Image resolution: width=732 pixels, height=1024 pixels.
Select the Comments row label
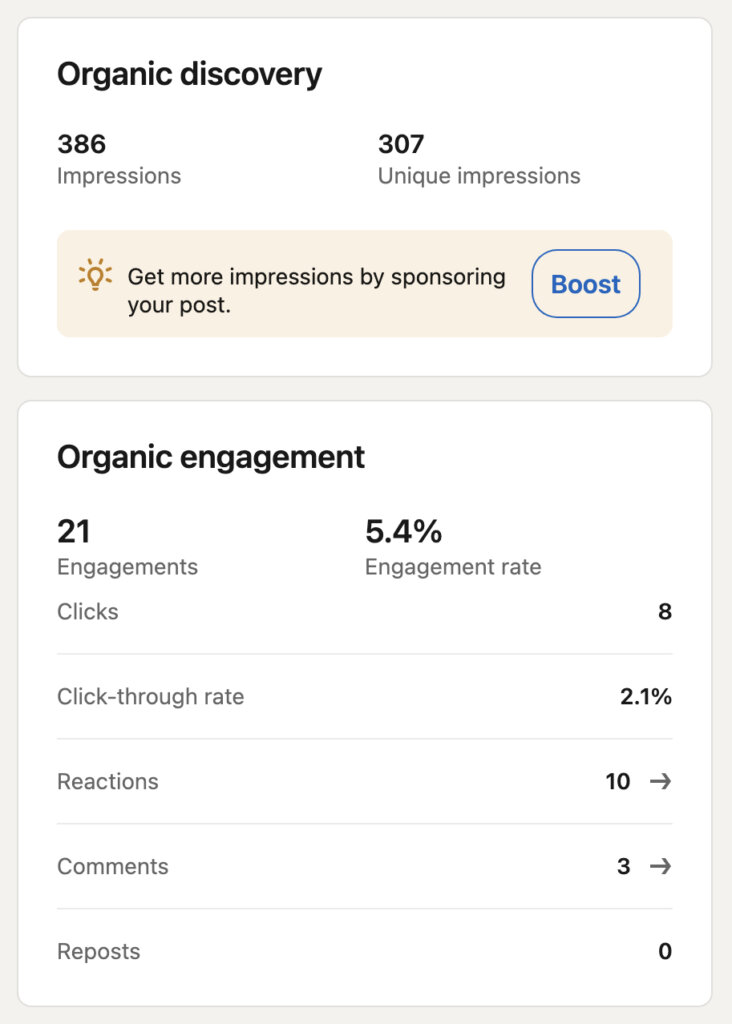point(113,866)
